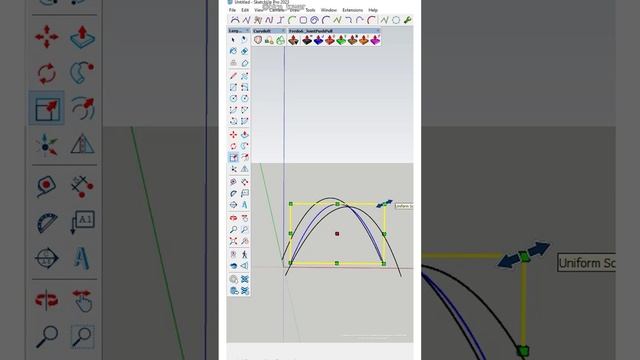
Task: Select the Pan hand tool in small toolbar
Action: pos(244,218)
